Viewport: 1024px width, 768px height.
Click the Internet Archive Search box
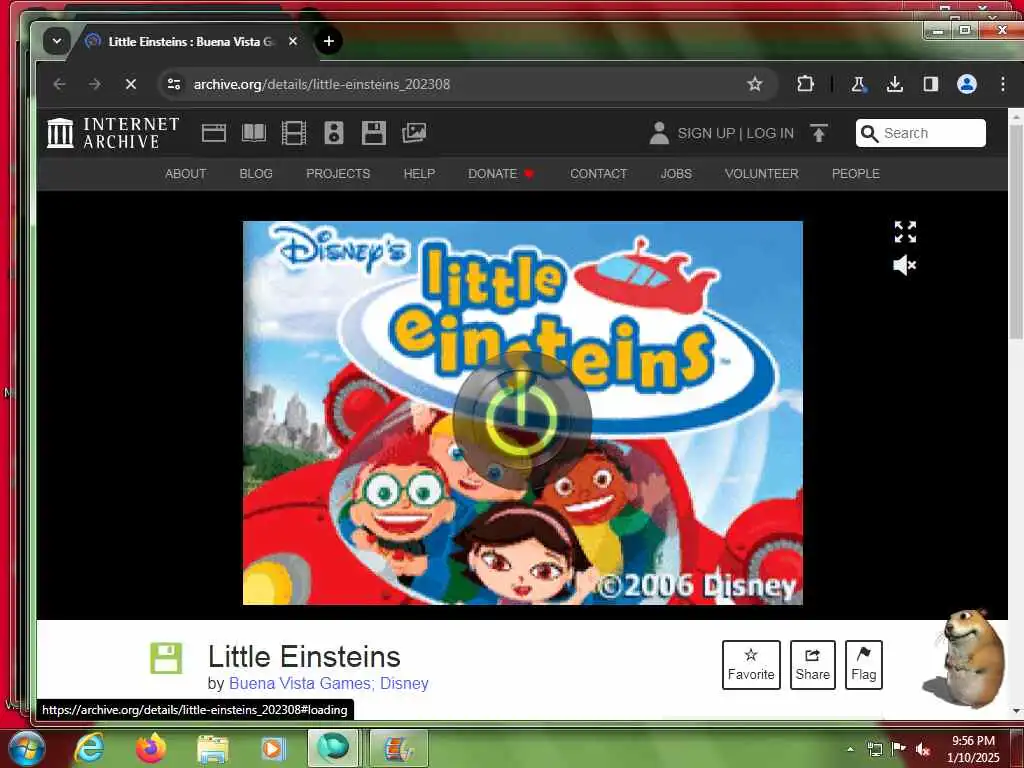pyautogui.click(x=921, y=133)
